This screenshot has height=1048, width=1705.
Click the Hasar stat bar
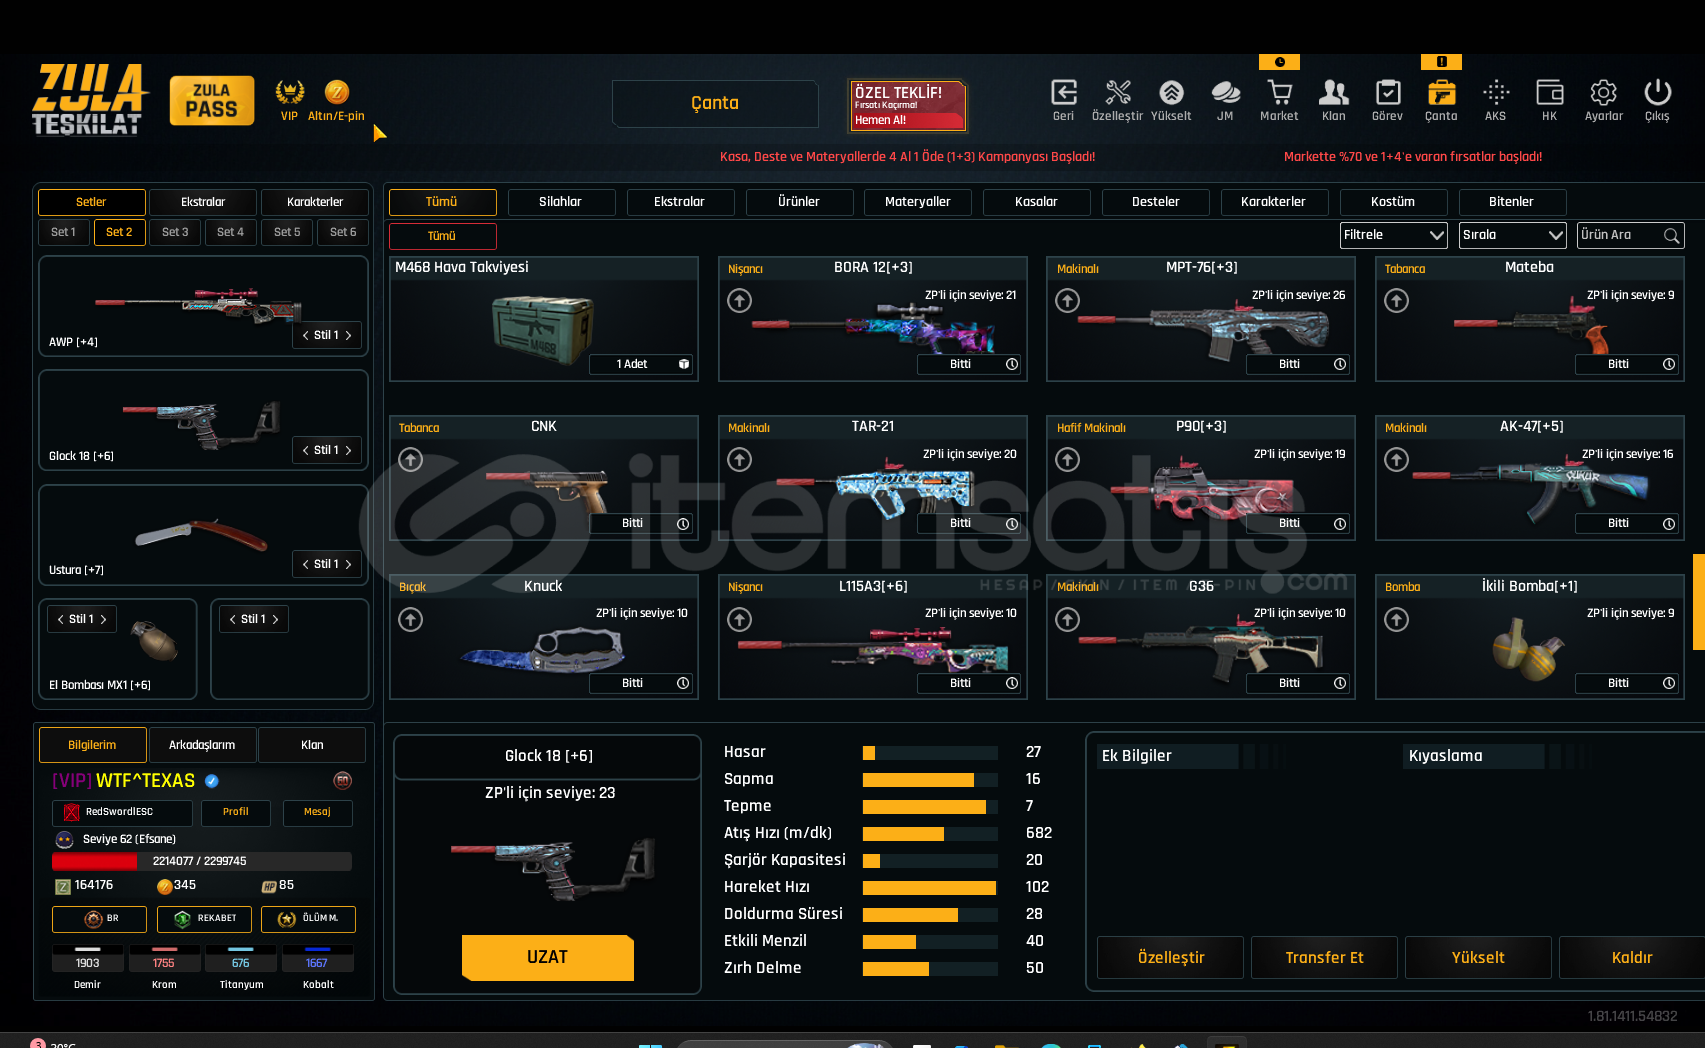tap(930, 753)
